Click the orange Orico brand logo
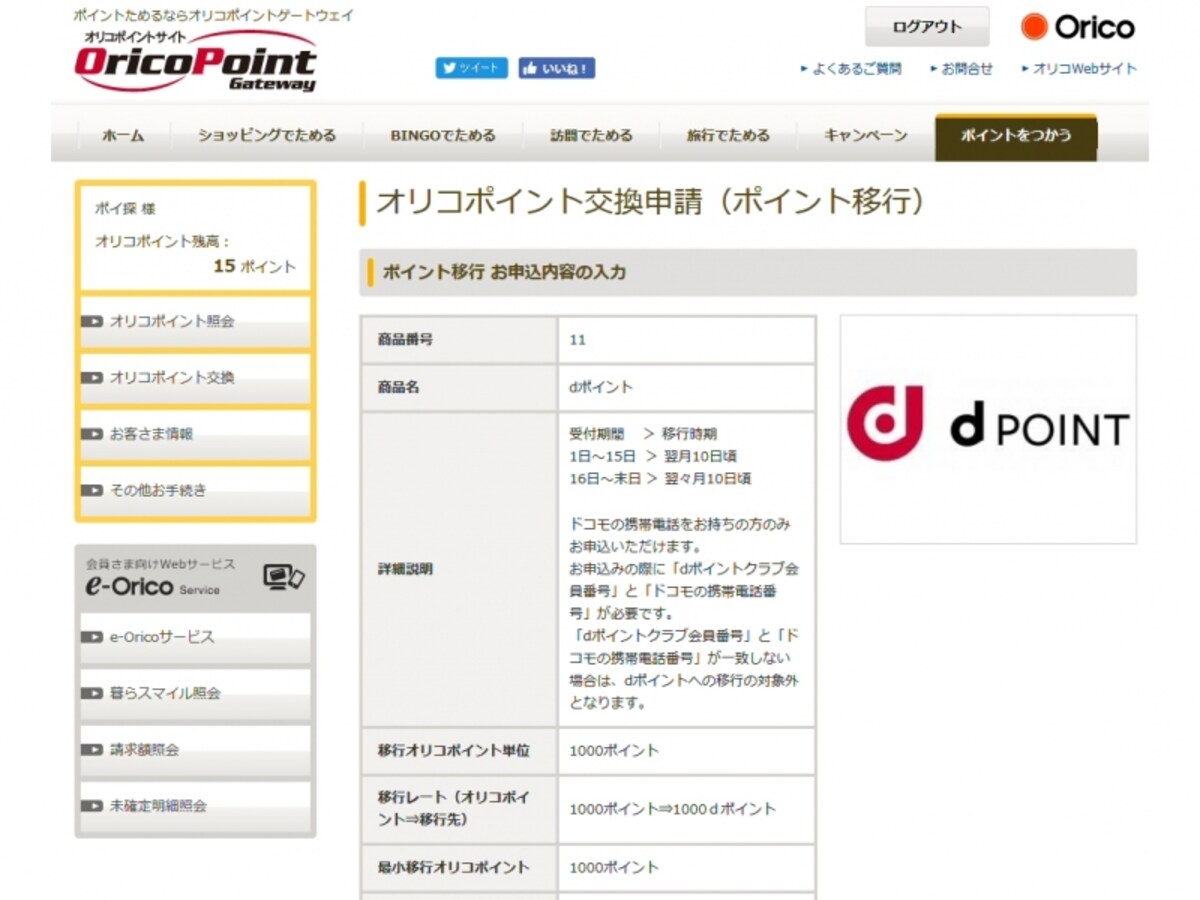Screen dimensions: 1200x900 point(1078,27)
